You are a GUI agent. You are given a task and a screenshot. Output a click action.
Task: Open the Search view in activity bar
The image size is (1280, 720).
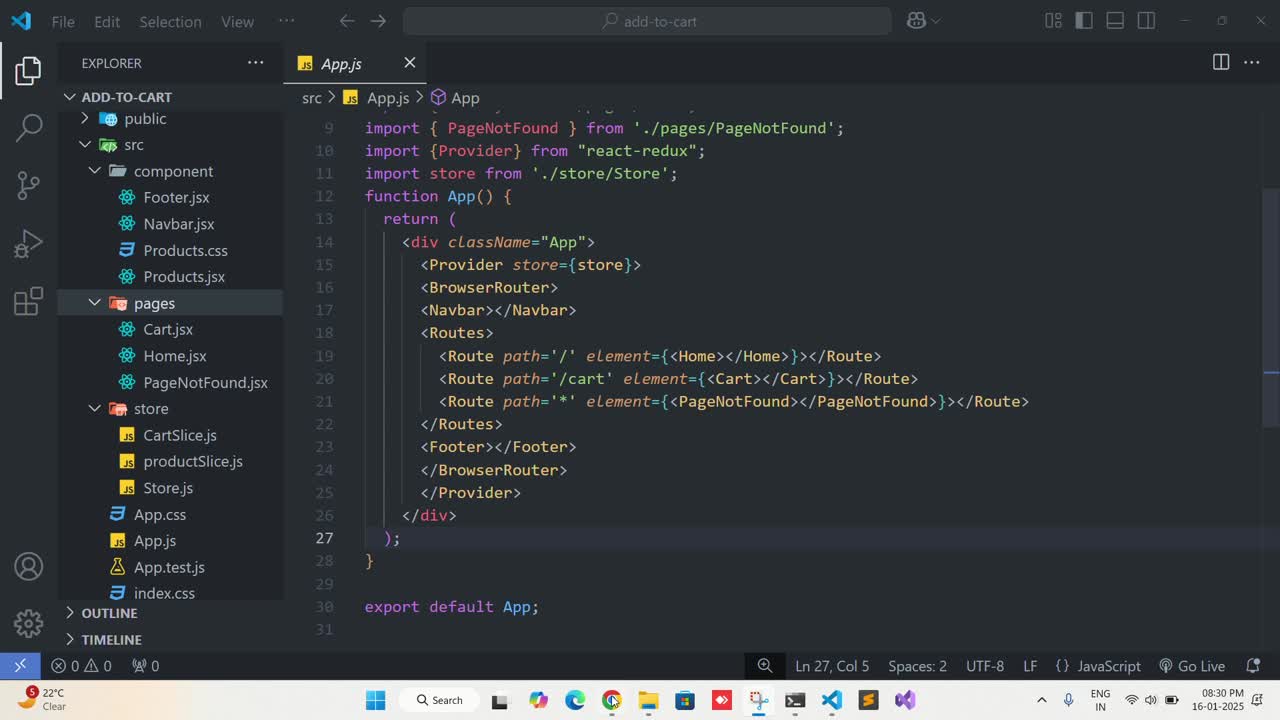pyautogui.click(x=29, y=127)
